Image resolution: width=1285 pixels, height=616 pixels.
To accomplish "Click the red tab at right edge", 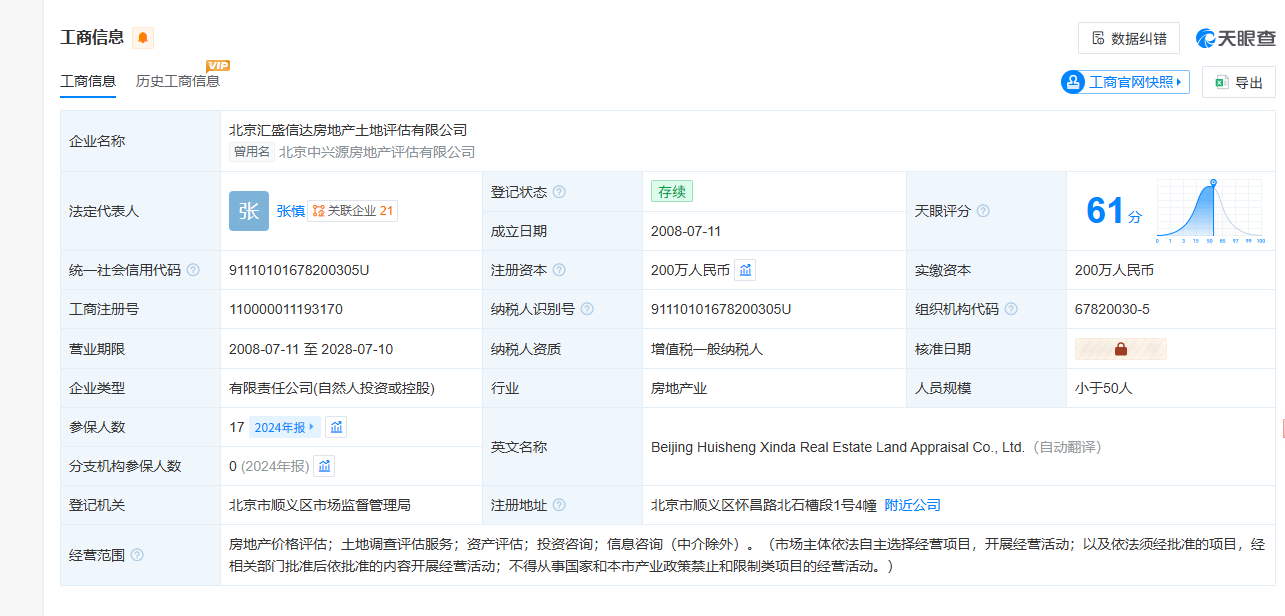I will click(1282, 428).
